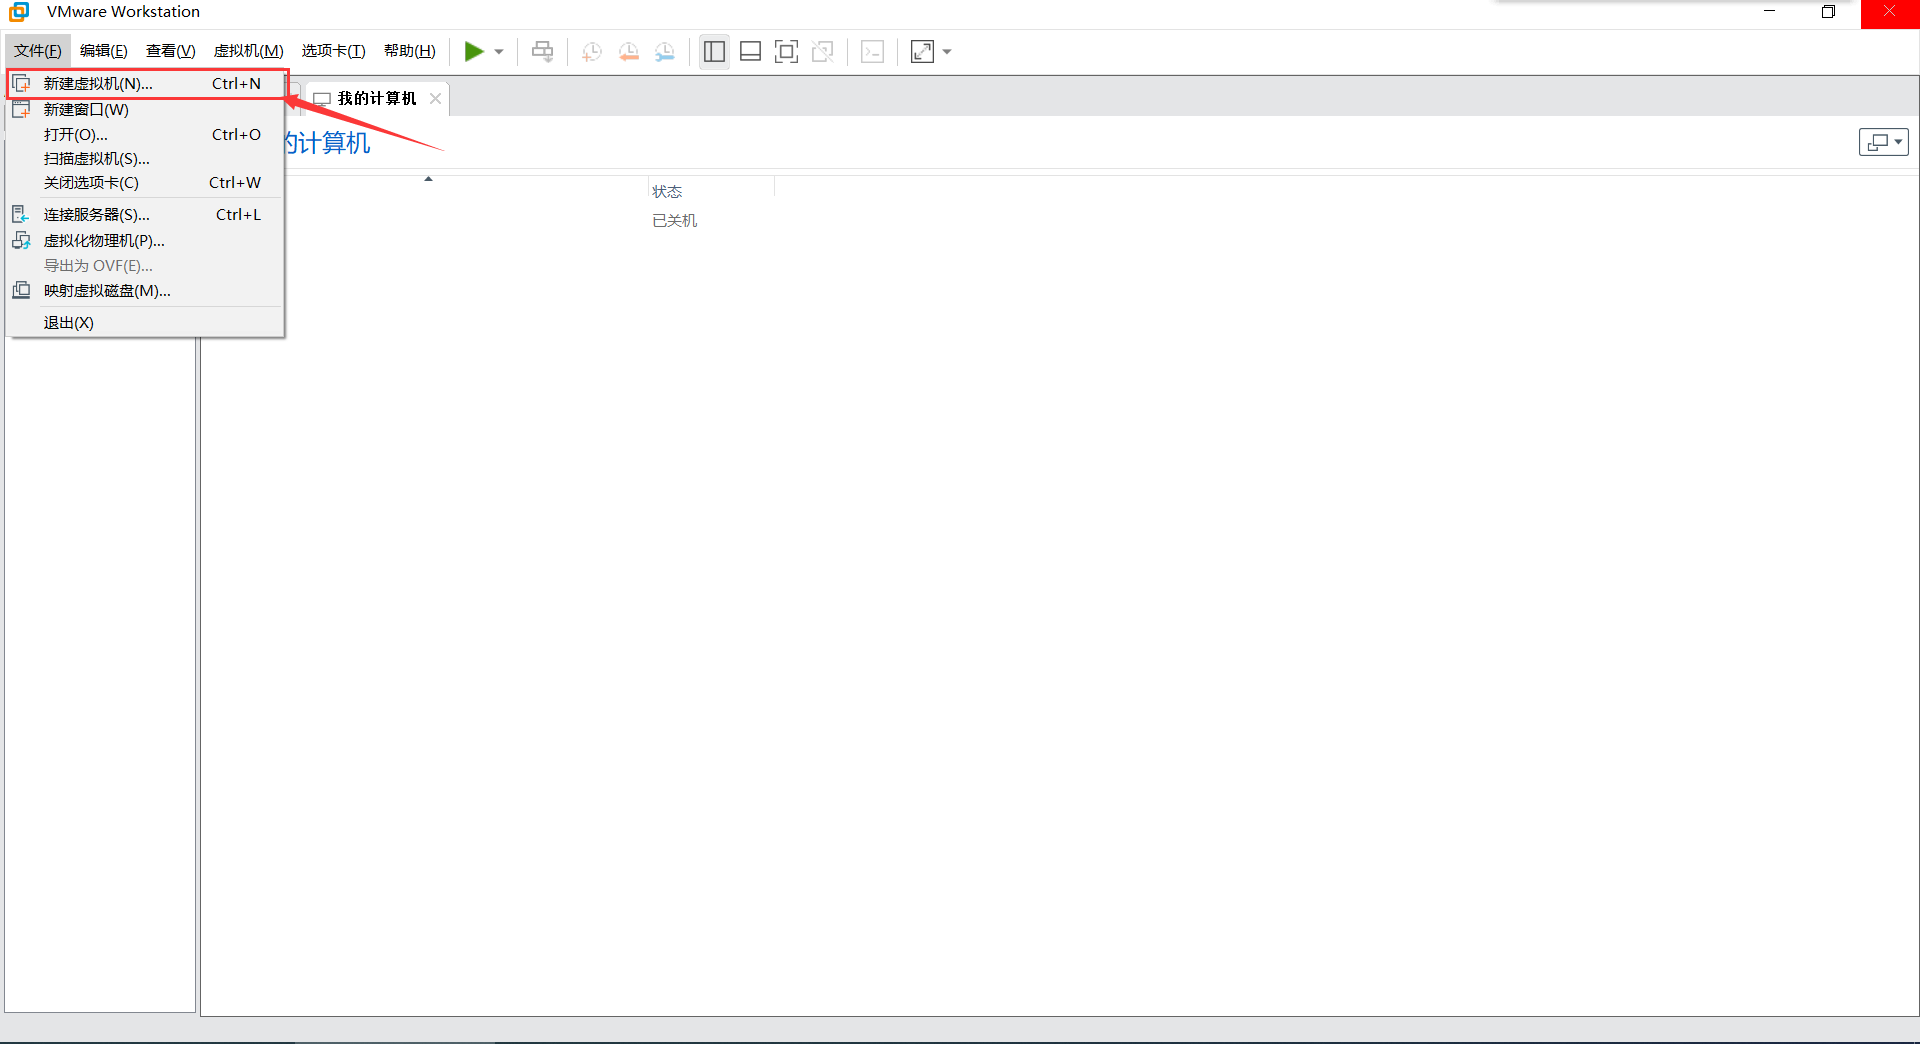The height and width of the screenshot is (1044, 1920).
Task: Open the dropdown arrow next to the play button
Action: pos(499,52)
